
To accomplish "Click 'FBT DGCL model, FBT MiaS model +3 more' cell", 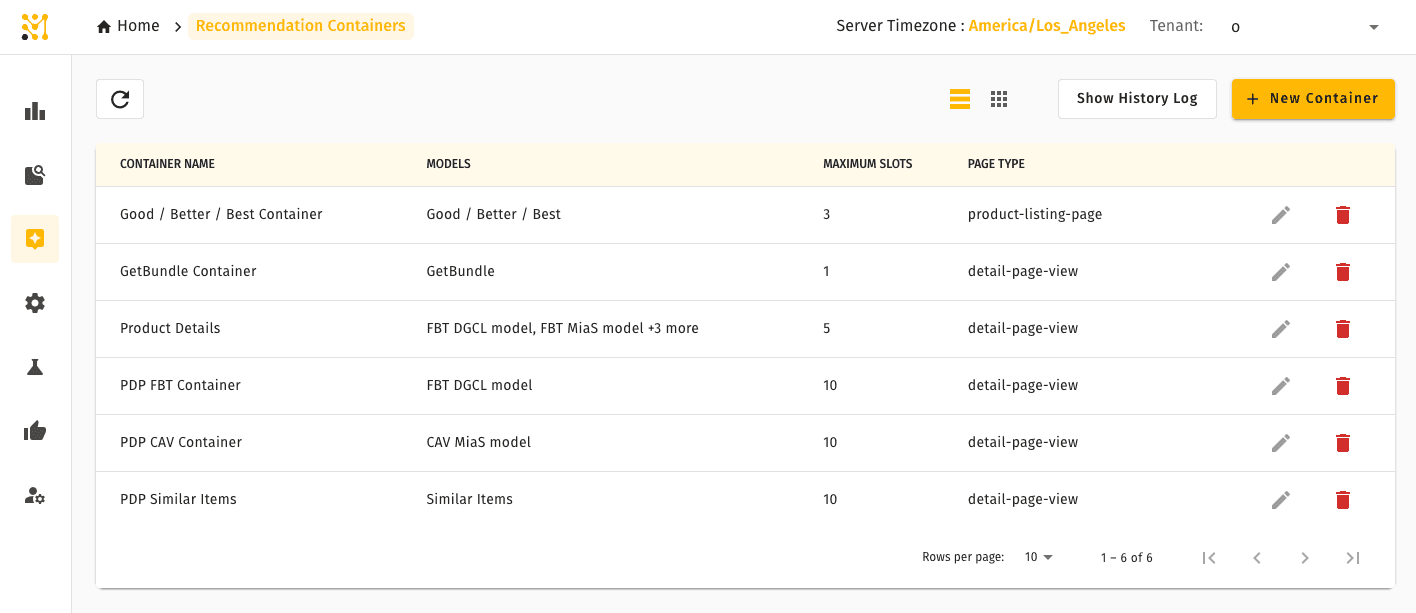I will click(x=562, y=329).
